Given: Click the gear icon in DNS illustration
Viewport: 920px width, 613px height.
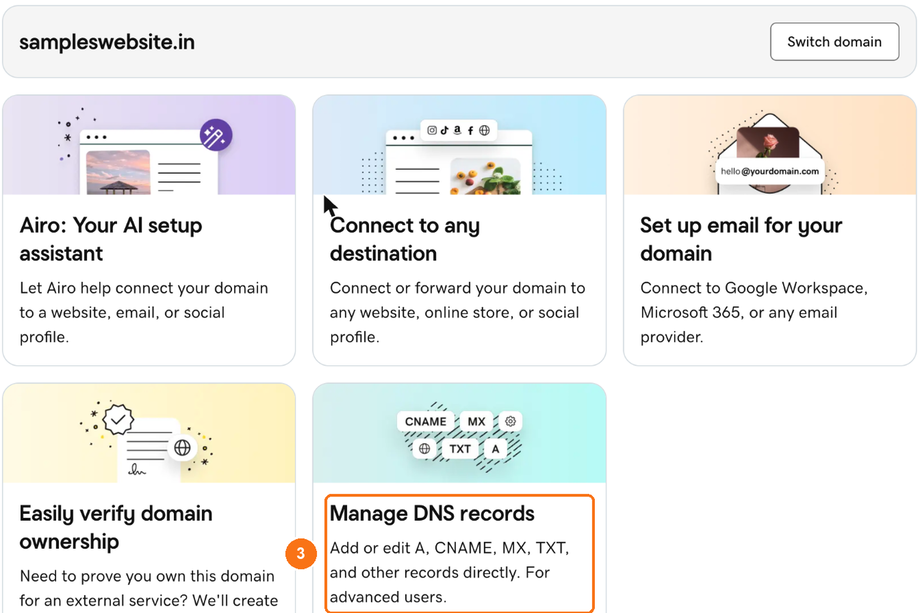Looking at the screenshot, I should [x=510, y=421].
